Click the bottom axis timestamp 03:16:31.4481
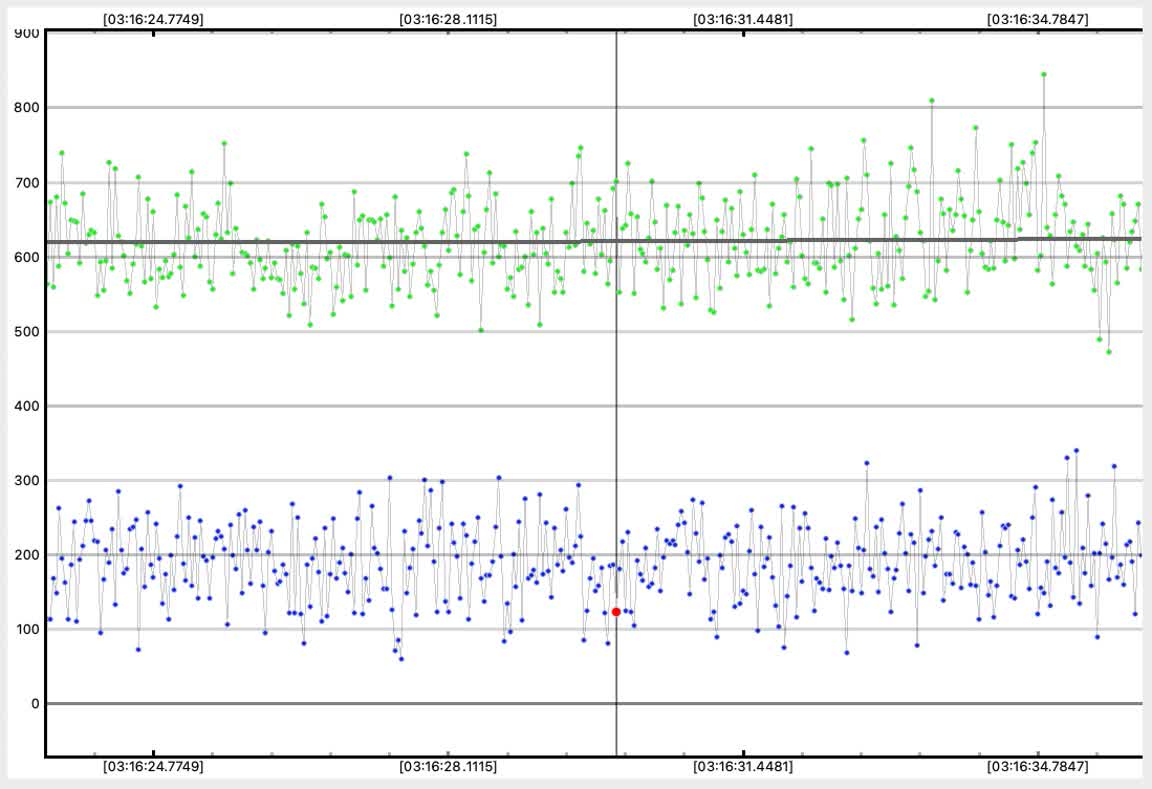1152x789 pixels. click(x=743, y=767)
